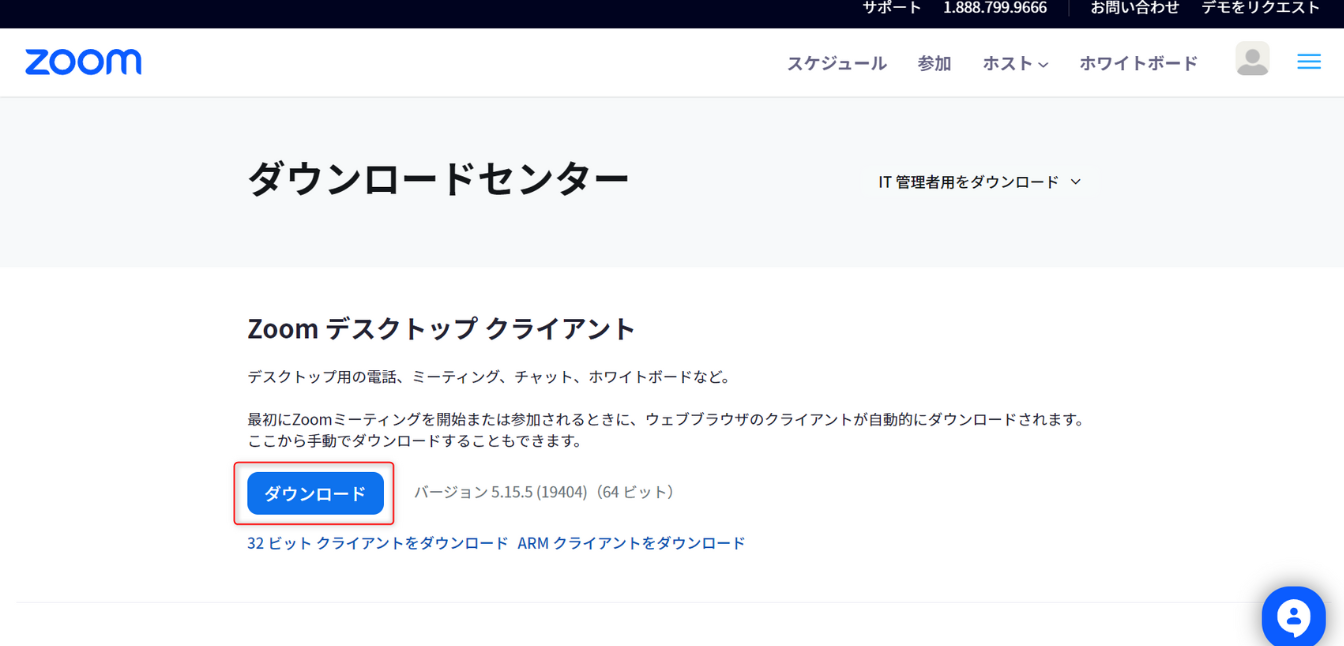
Task: Click the ダウンロードセンター page heading
Action: click(438, 180)
